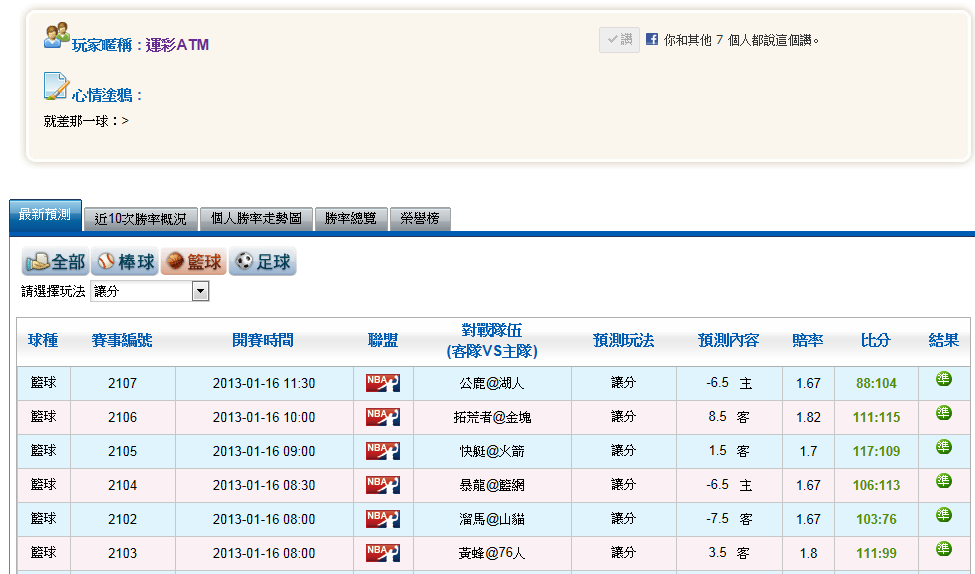Filter predictions by 棒球 baseball
The width and height of the screenshot is (975, 574).
click(126, 262)
